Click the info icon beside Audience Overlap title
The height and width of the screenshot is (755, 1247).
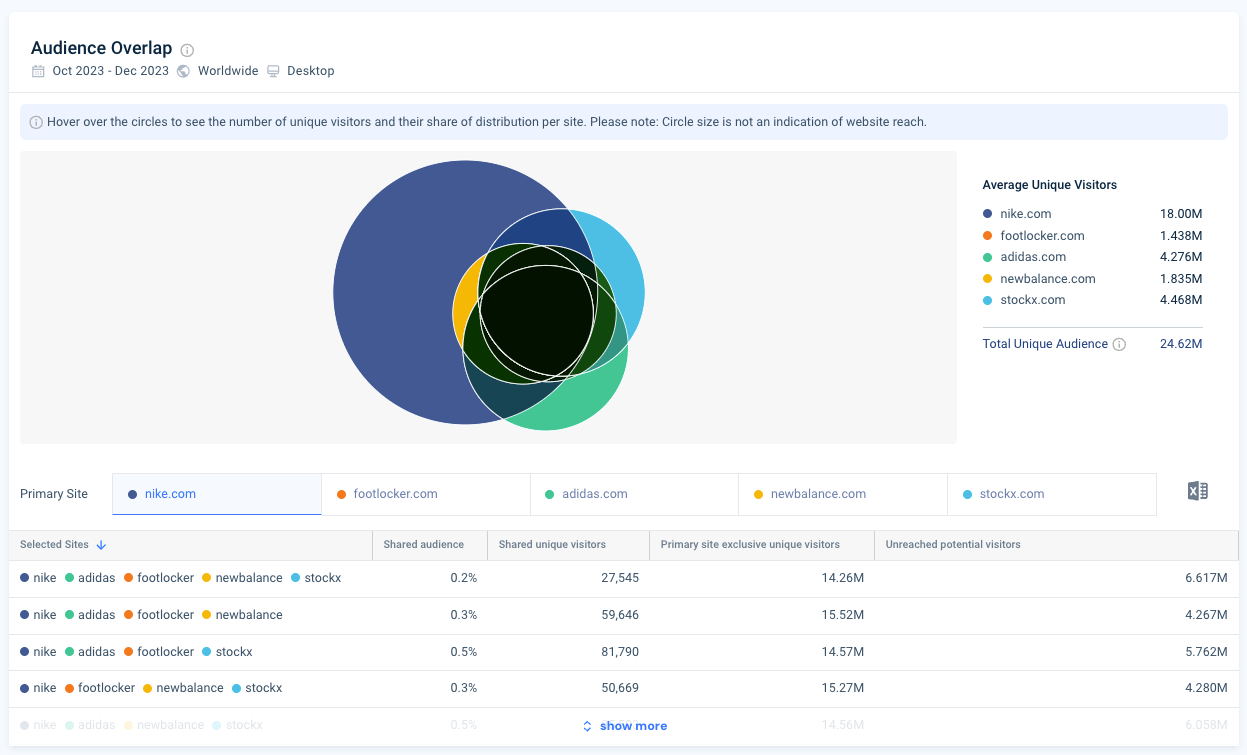[x=187, y=48]
